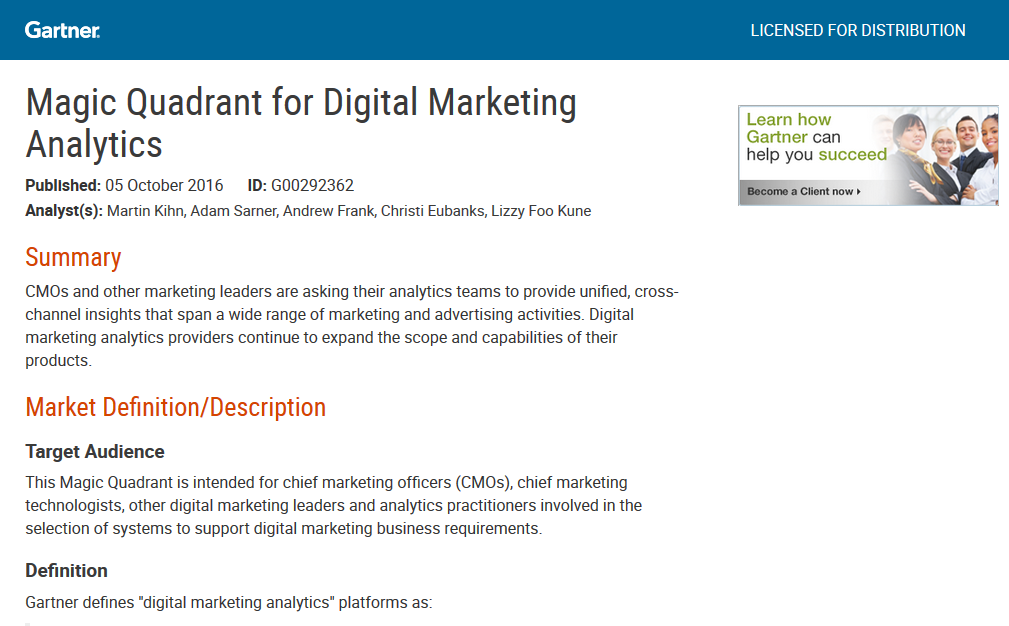This screenshot has height=626, width=1009.
Task: Click the 'Gartner defines digital marketing analytics' sentence
Action: pyautogui.click(x=228, y=602)
